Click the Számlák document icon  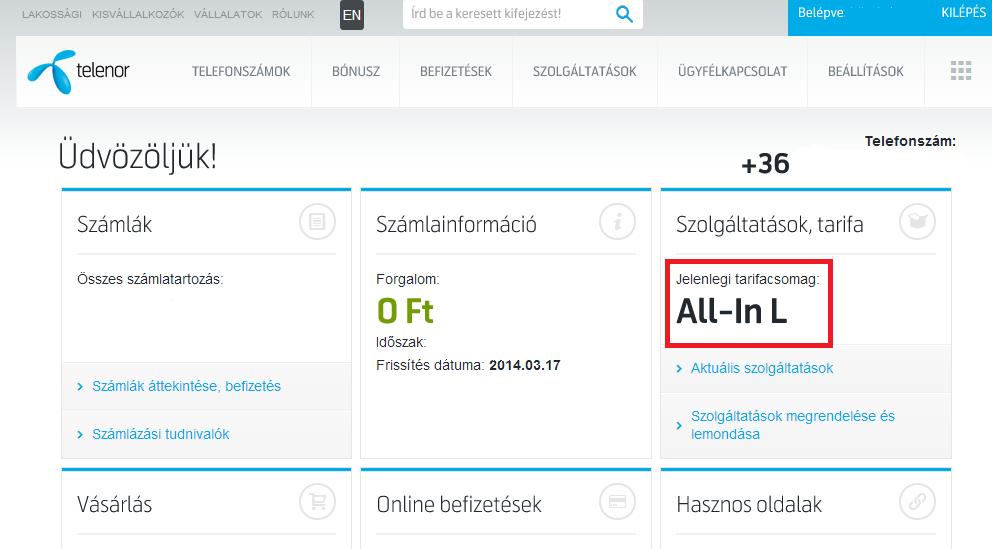click(317, 222)
